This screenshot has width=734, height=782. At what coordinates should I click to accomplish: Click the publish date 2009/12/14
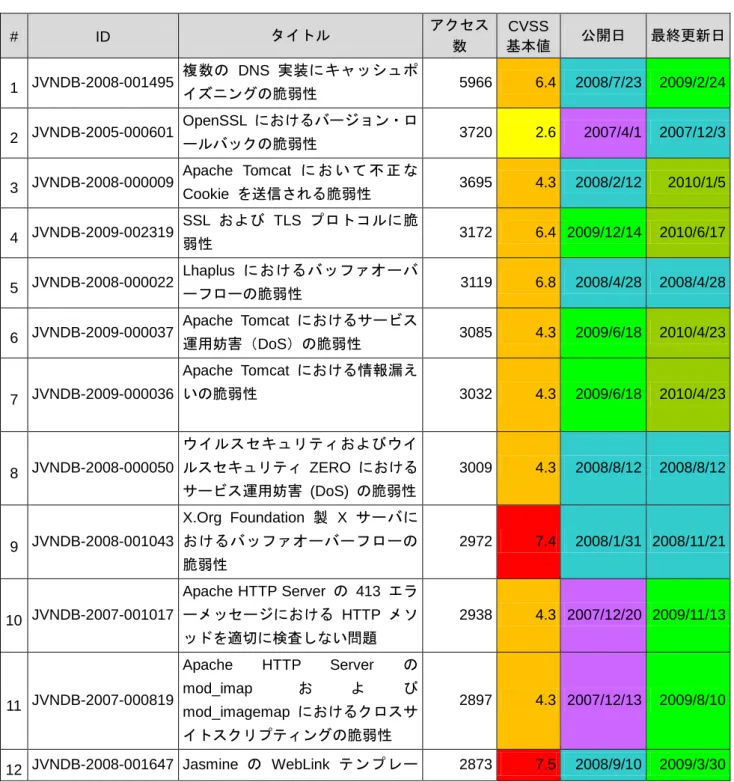click(x=603, y=232)
